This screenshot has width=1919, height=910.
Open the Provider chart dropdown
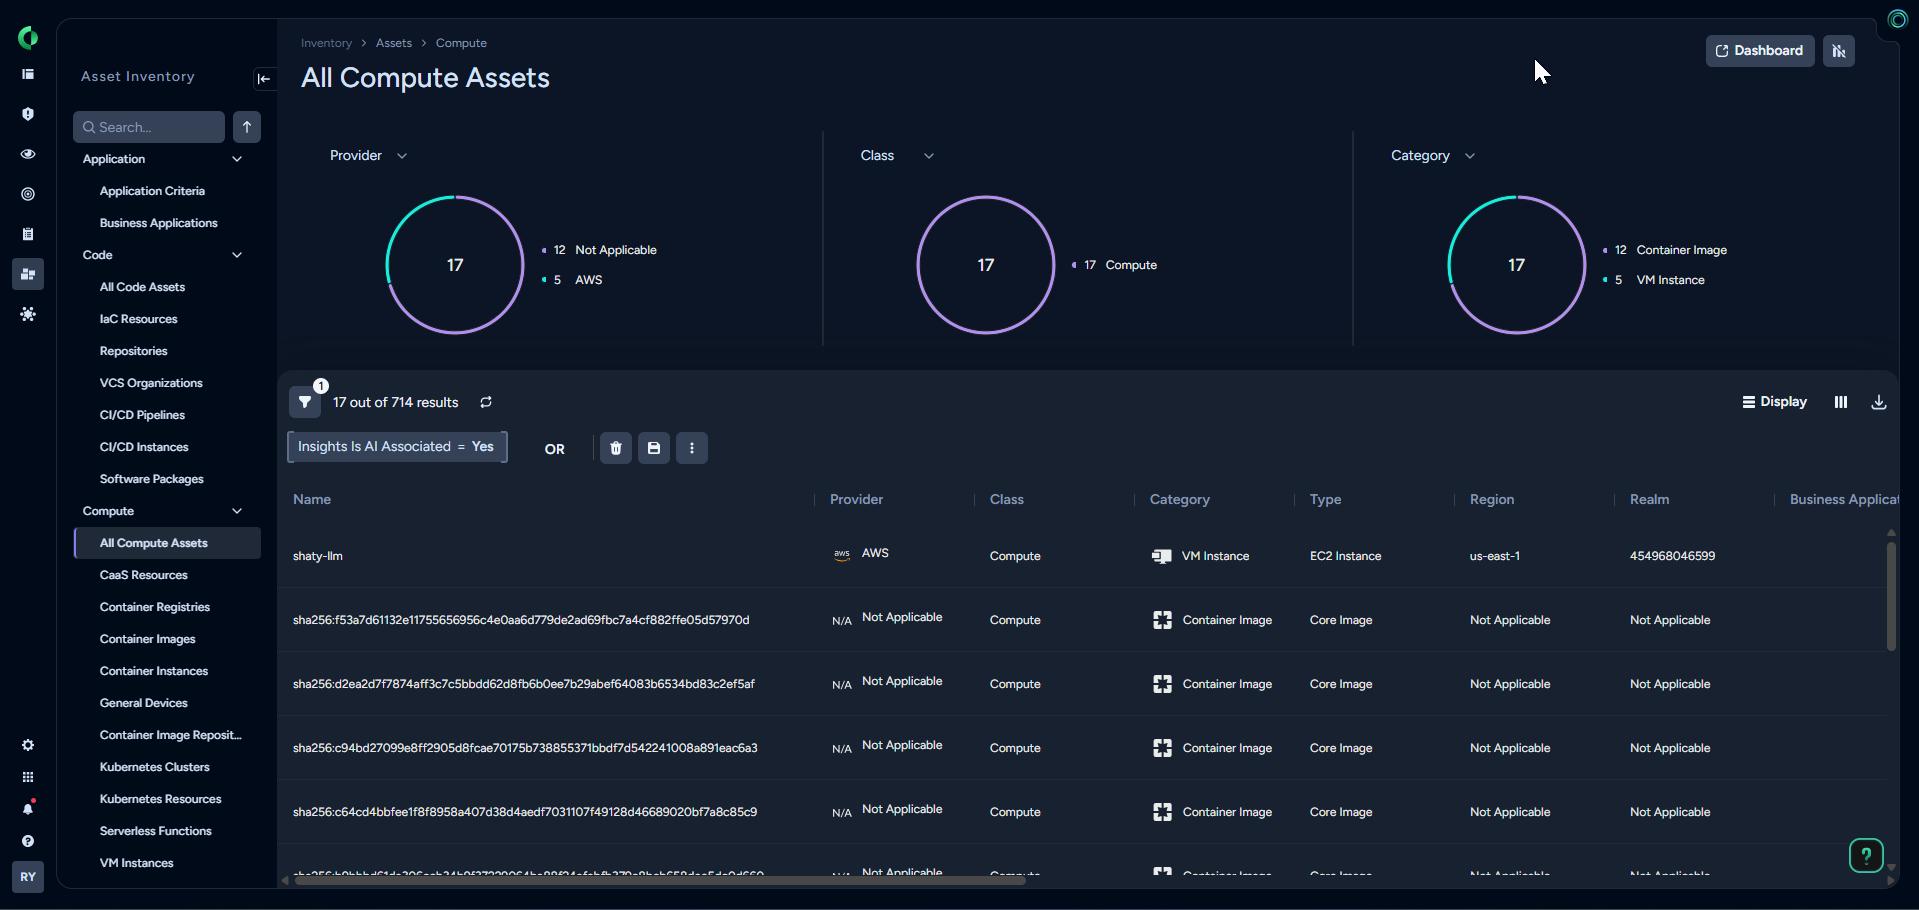401,155
